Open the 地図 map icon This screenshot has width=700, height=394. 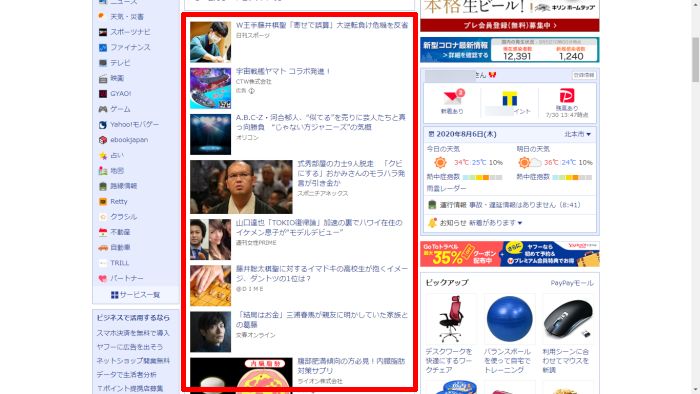[x=103, y=170]
